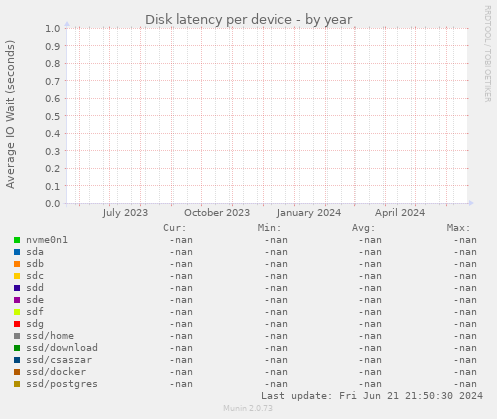The image size is (497, 419).
Task: Click the sdf lime legend swatch
Action: point(17,312)
